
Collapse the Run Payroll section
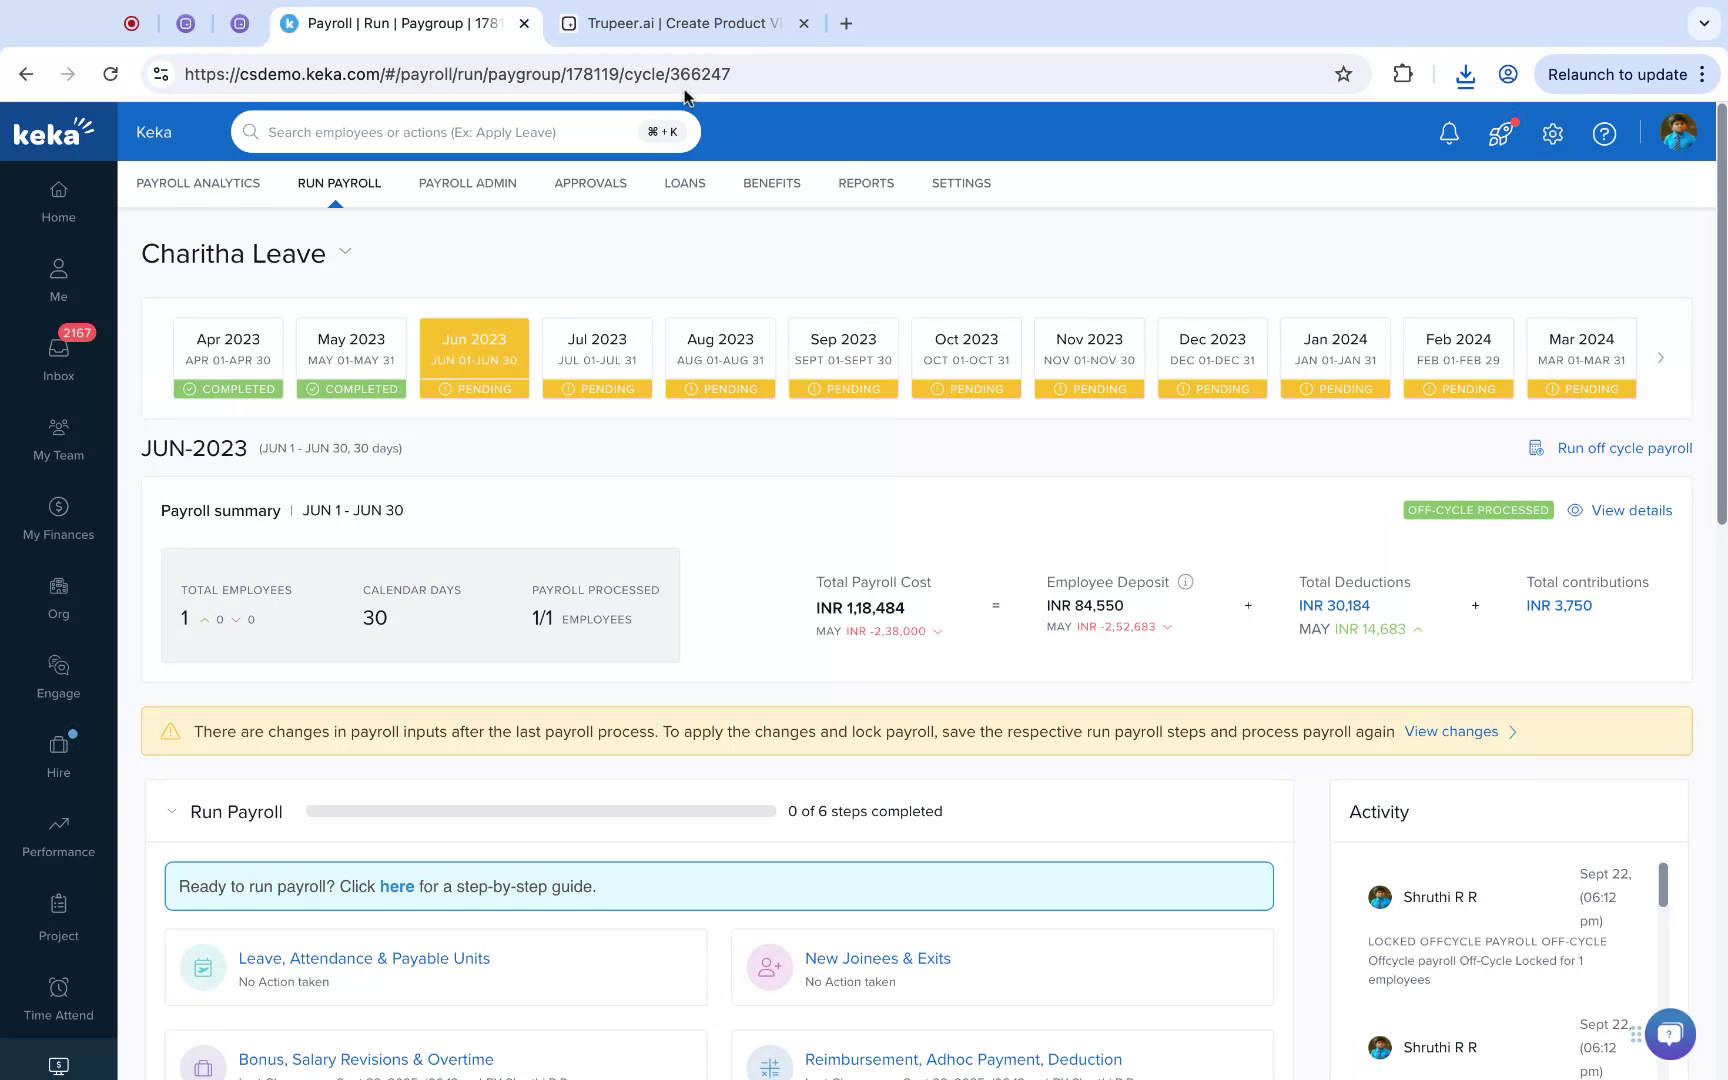tap(170, 811)
